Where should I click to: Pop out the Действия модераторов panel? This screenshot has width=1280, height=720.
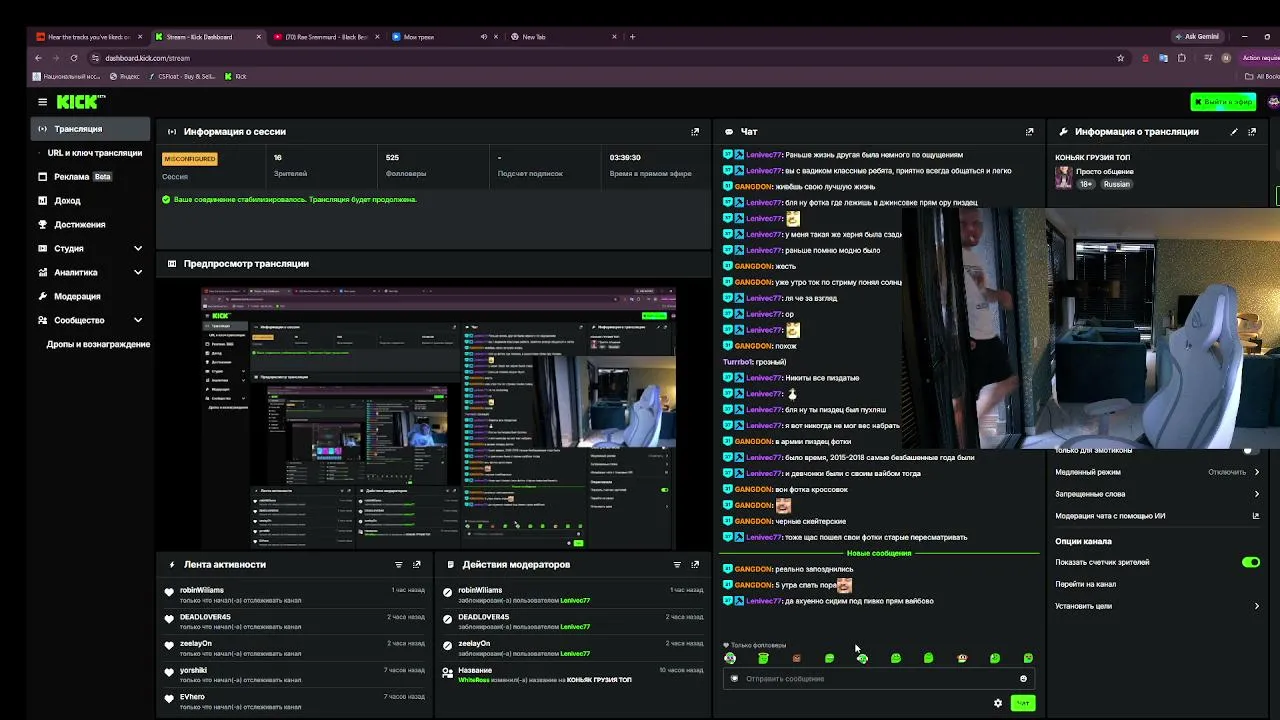coord(695,565)
